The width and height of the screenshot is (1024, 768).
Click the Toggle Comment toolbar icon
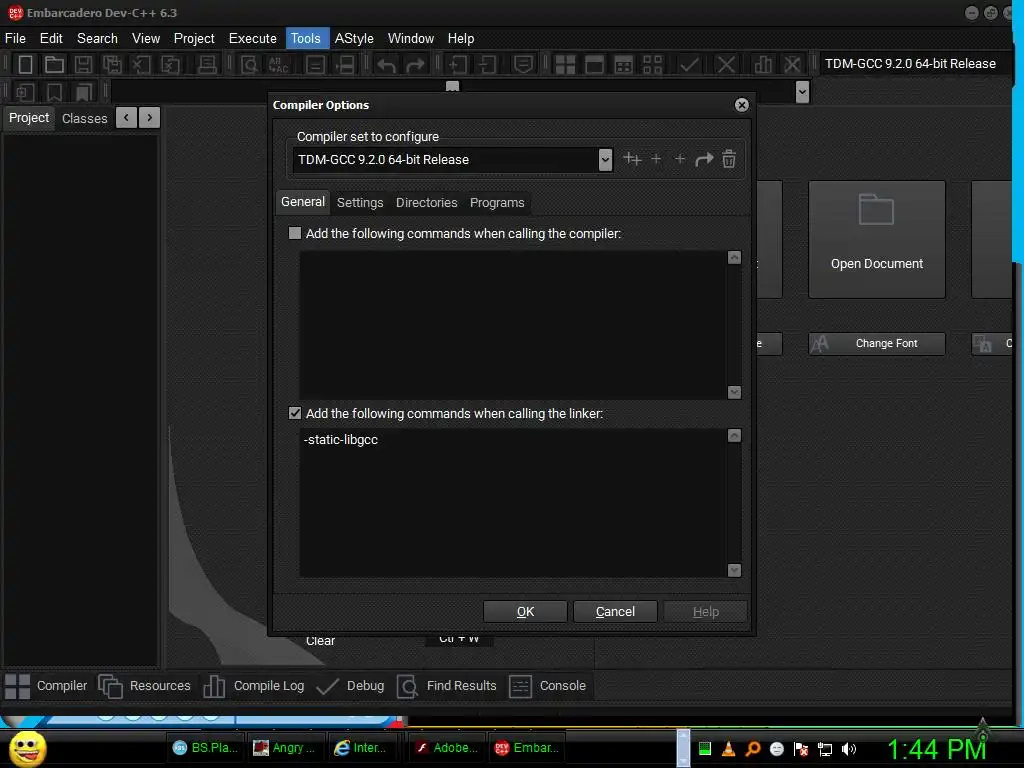(x=523, y=64)
